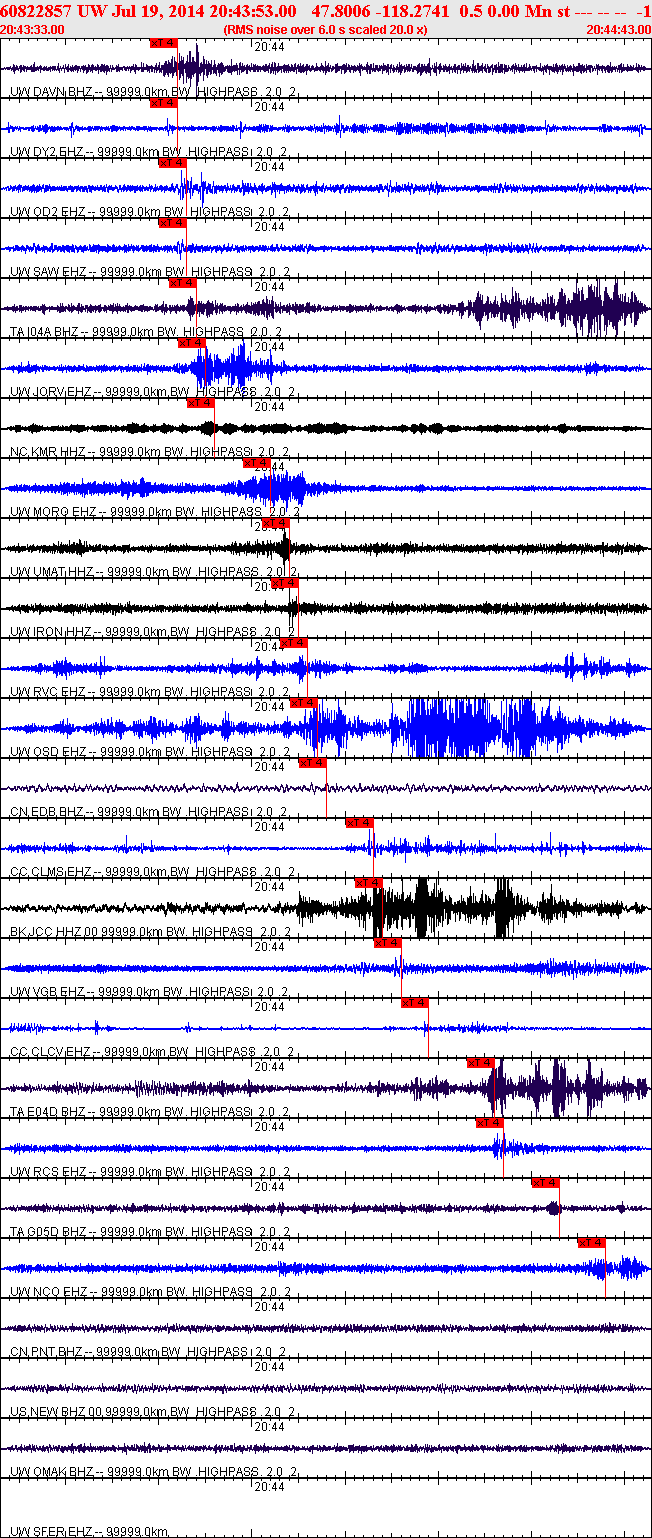Click the pick marker on TA E04D trace

(x=480, y=1063)
